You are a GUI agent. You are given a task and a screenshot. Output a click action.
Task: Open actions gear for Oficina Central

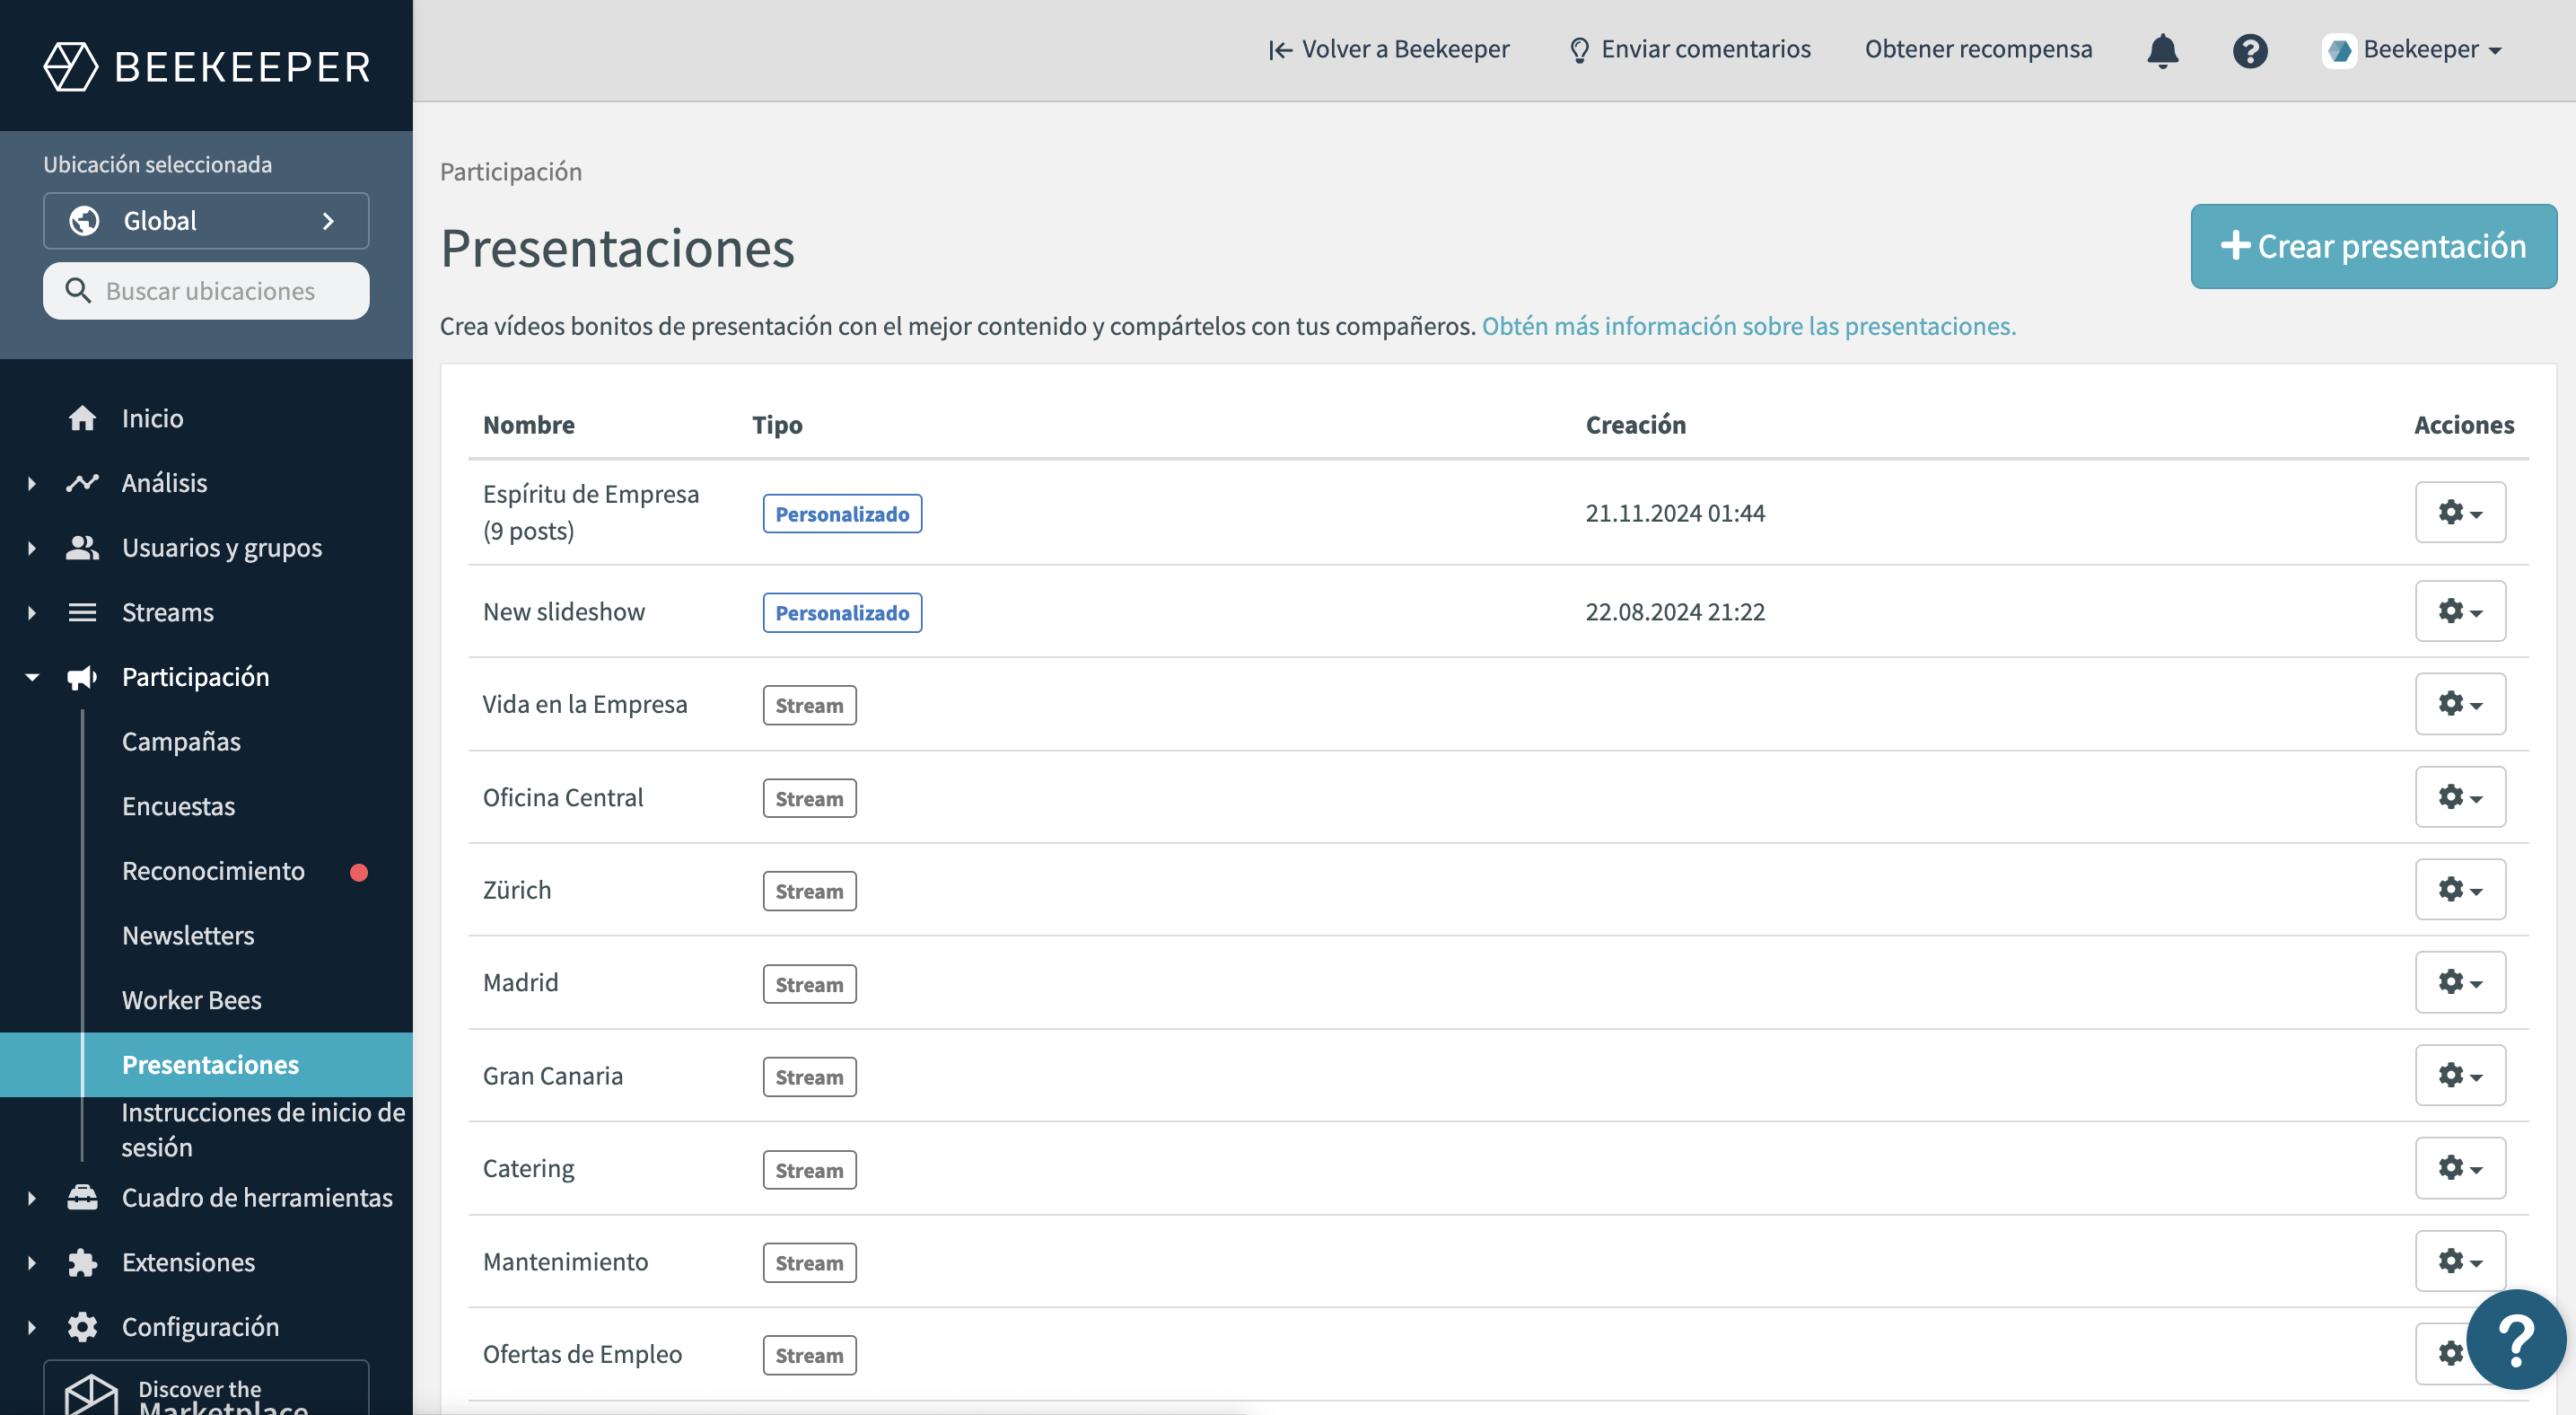click(x=2460, y=797)
